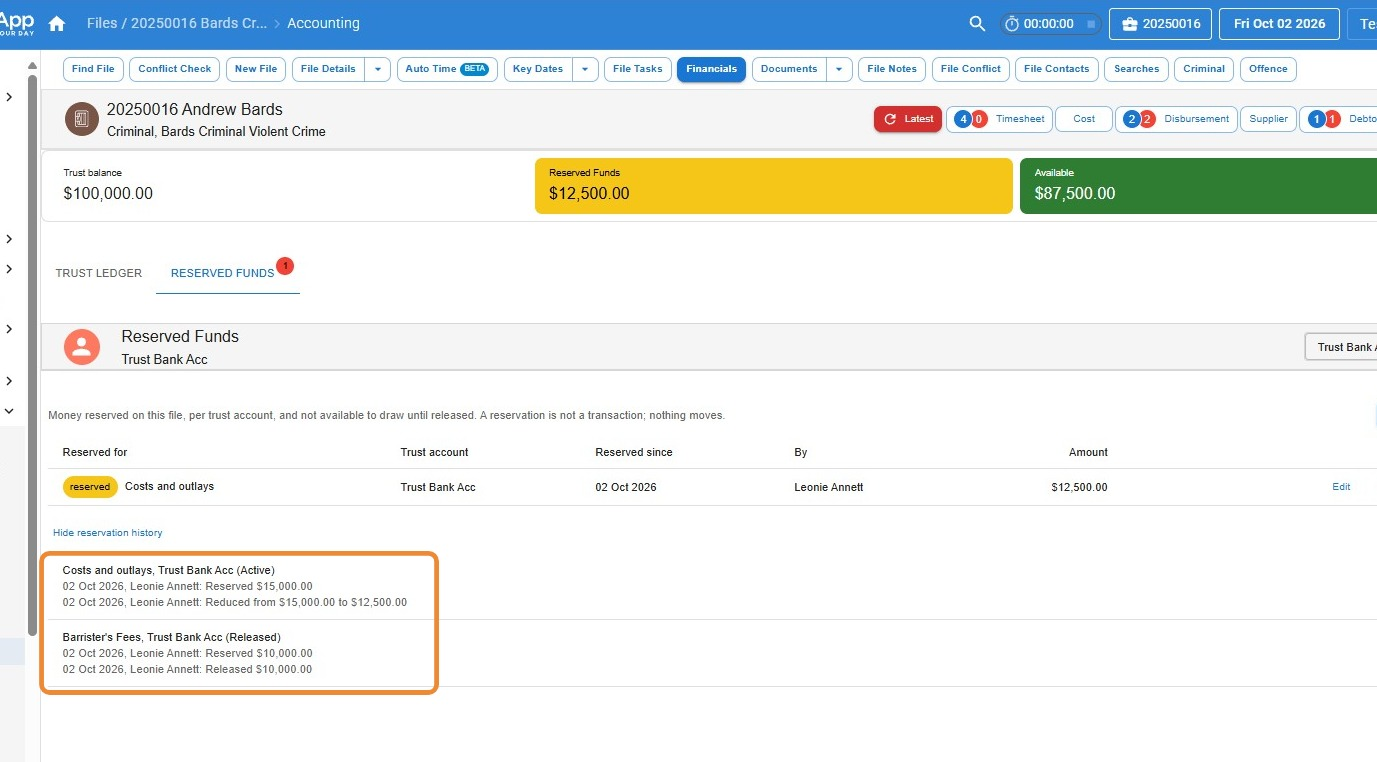1377x762 pixels.
Task: Create a New File
Action: [x=256, y=69]
